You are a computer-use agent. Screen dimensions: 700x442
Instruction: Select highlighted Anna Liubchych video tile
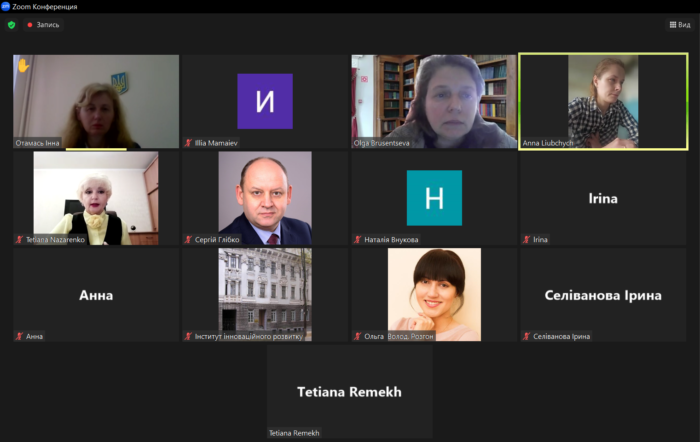coord(603,101)
